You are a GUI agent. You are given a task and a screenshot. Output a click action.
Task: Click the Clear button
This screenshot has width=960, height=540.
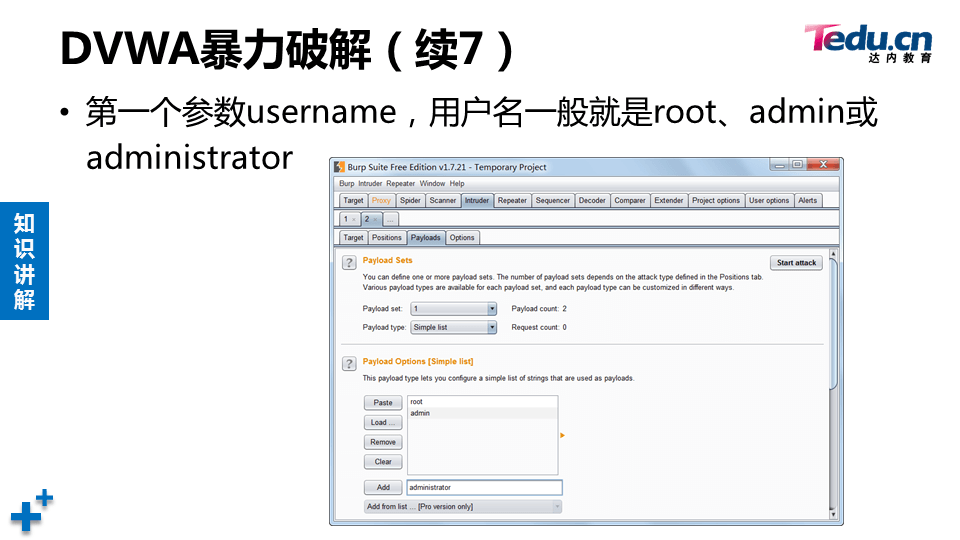(x=383, y=462)
